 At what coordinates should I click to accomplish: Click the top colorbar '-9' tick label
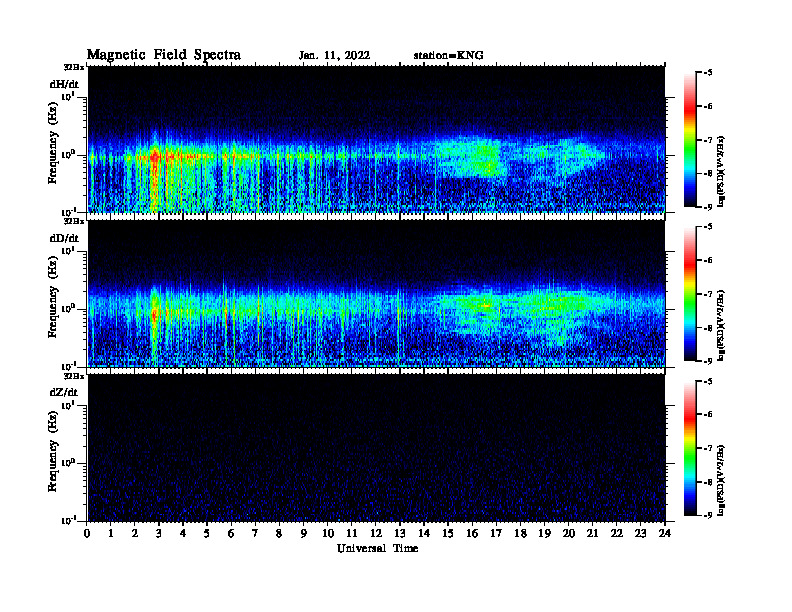pos(708,207)
